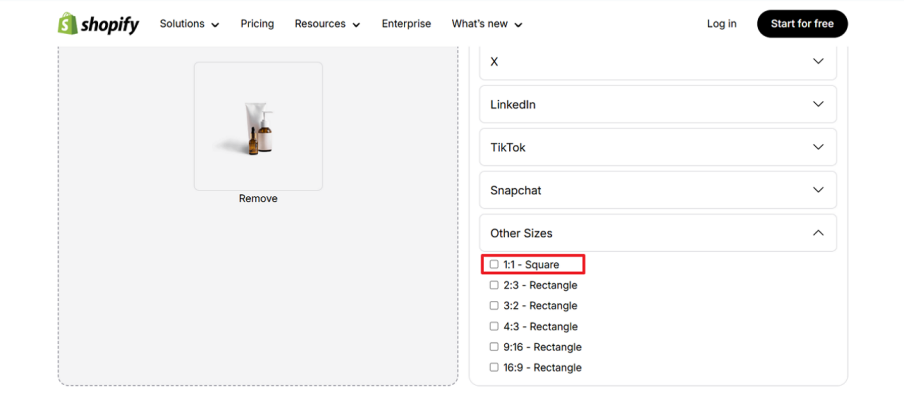Viewport: 904px width, 394px height.
Task: Open the Enterprise menu item
Action: pos(406,24)
